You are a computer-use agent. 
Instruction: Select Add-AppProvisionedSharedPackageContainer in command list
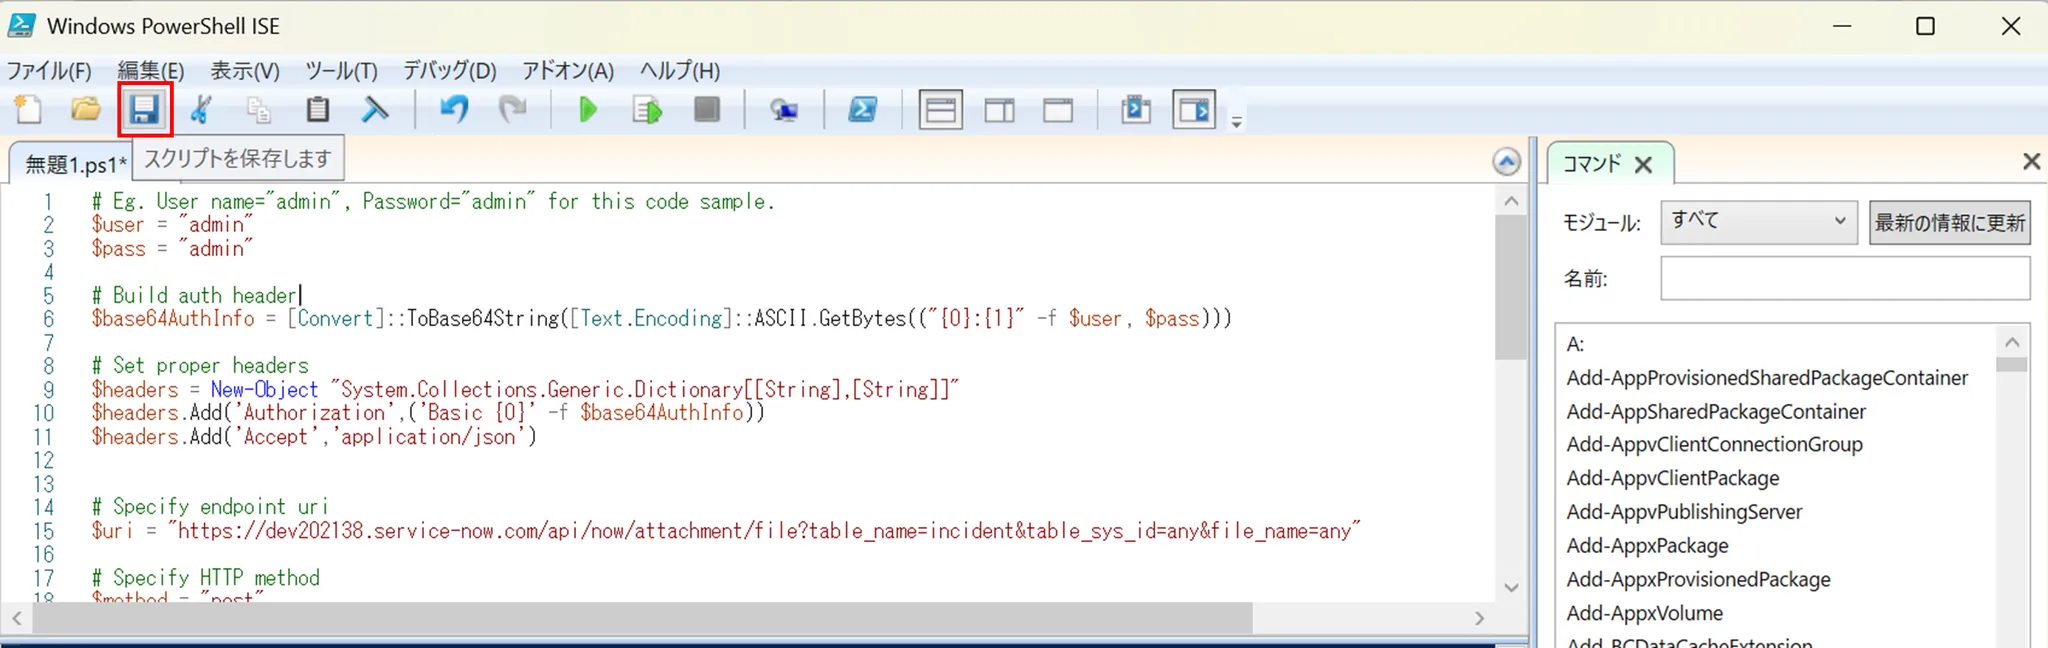1767,378
